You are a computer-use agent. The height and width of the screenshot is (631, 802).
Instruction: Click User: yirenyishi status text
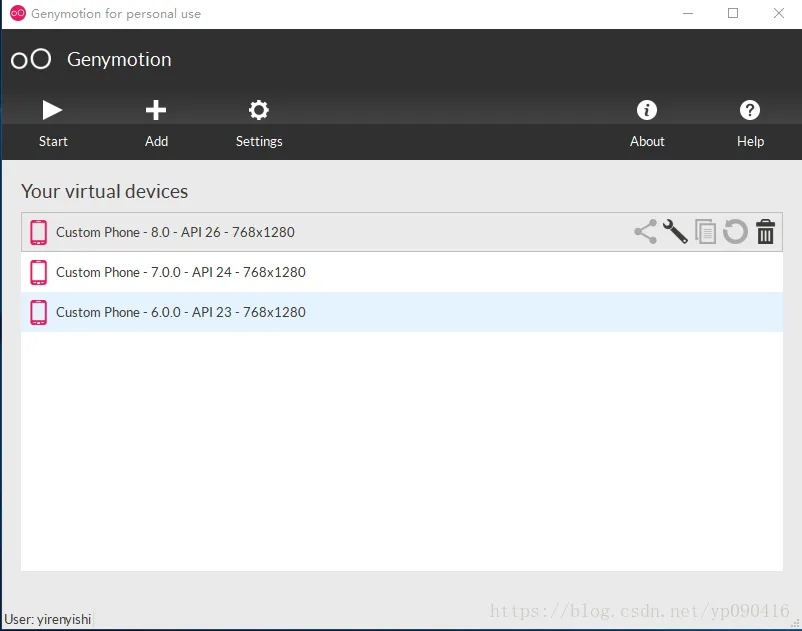(48, 619)
